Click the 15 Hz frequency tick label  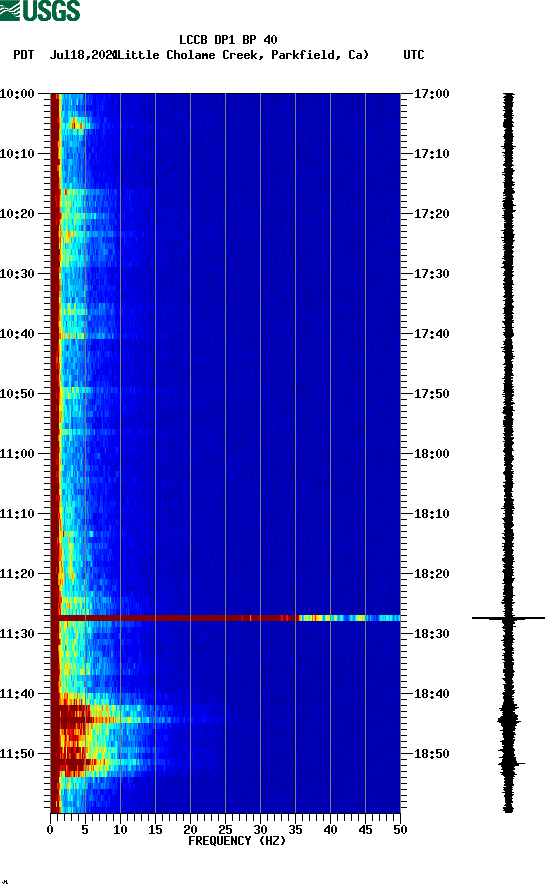tap(155, 830)
